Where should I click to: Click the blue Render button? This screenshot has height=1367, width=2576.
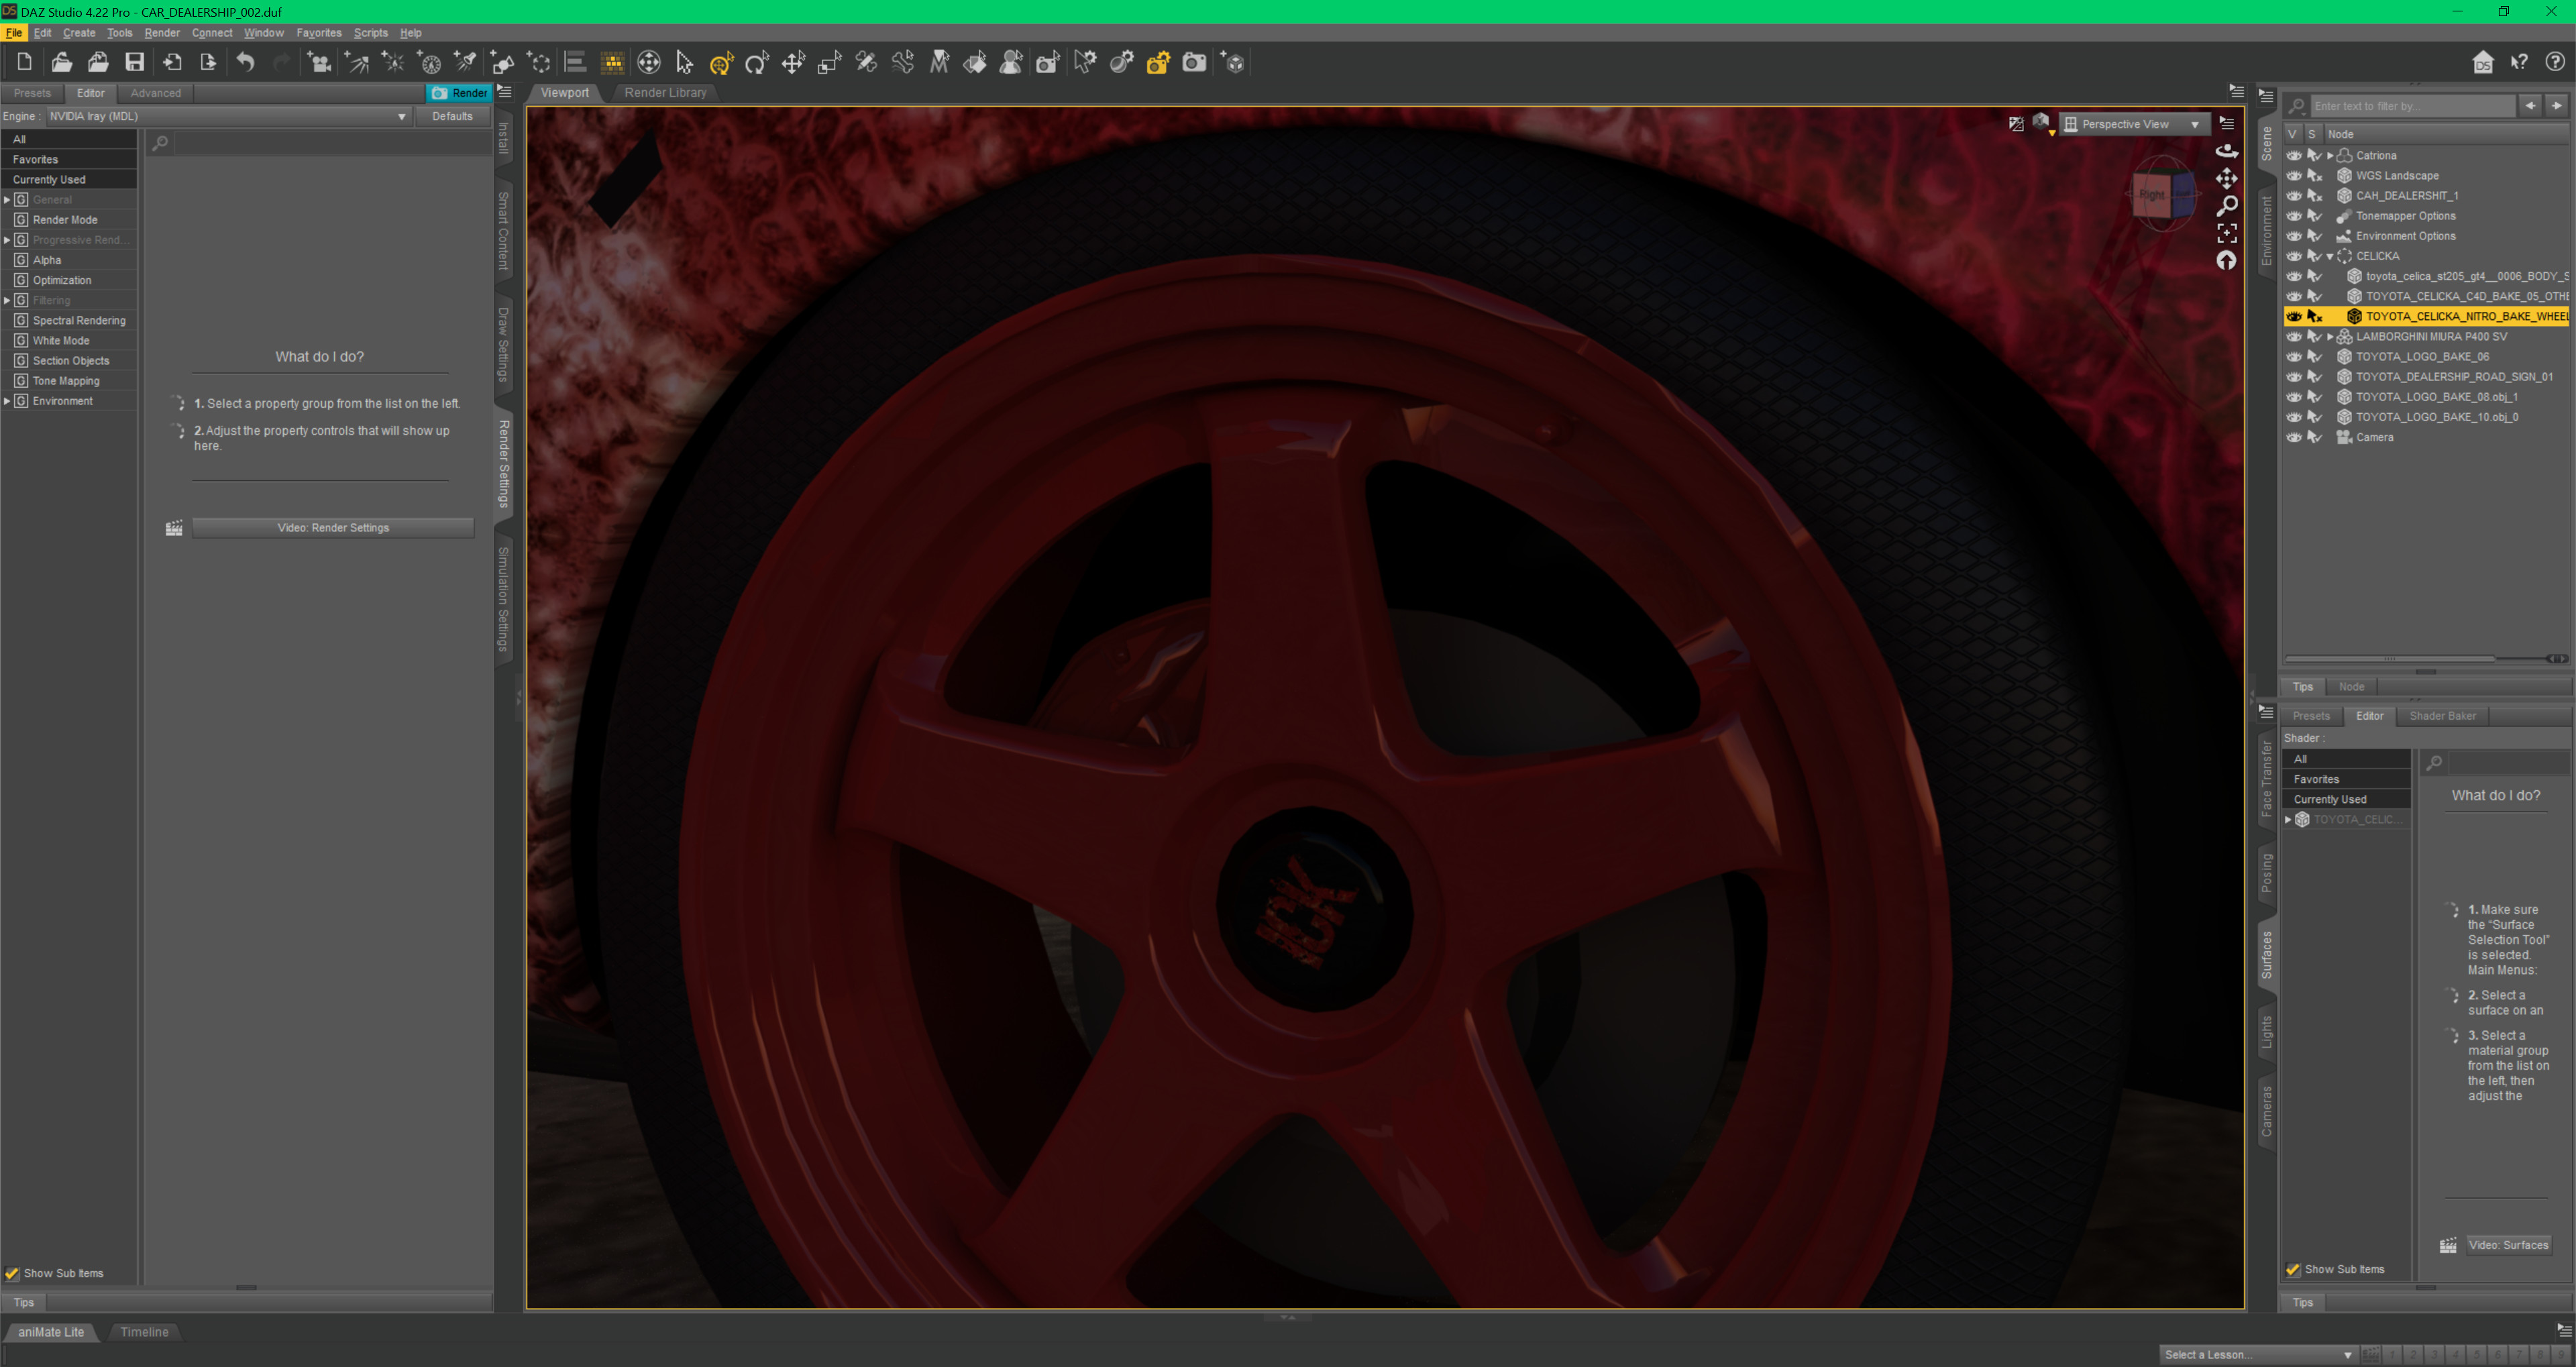[459, 92]
